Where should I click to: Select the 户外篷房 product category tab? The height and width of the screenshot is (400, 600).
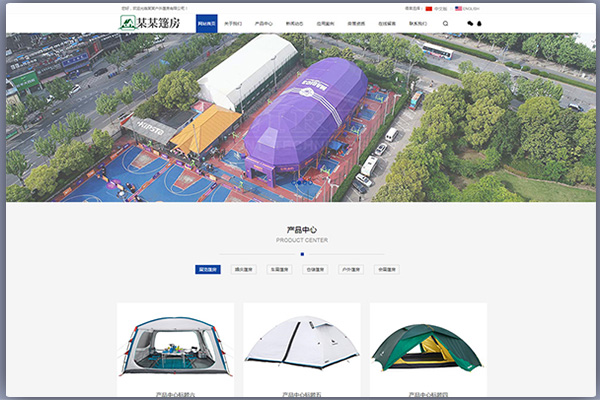(351, 269)
